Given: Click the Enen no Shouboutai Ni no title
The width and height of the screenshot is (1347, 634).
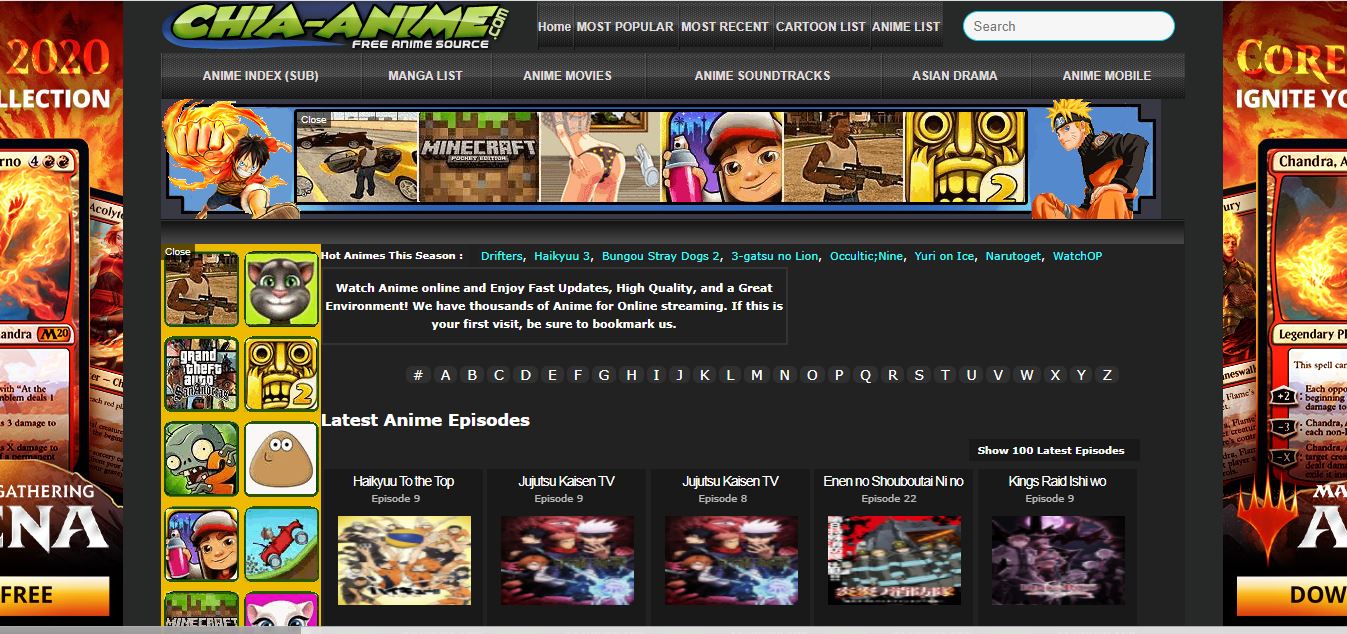Looking at the screenshot, I should pos(893,481).
